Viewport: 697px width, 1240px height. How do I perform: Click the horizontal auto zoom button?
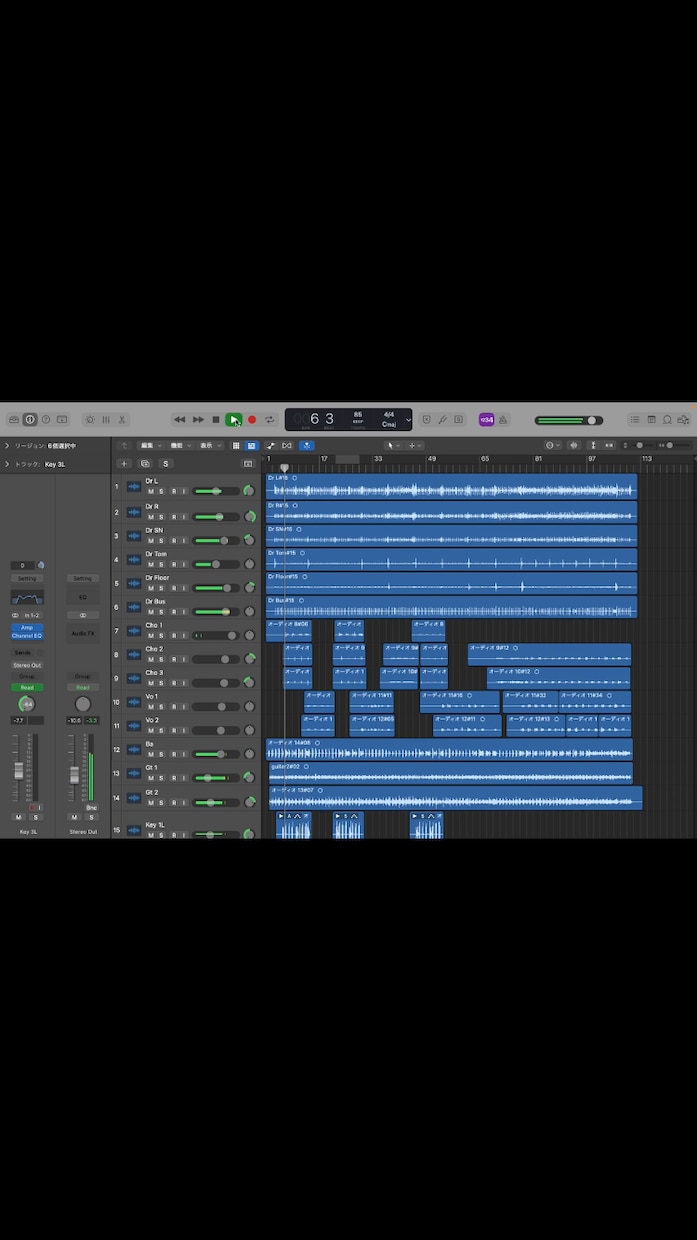(x=609, y=445)
